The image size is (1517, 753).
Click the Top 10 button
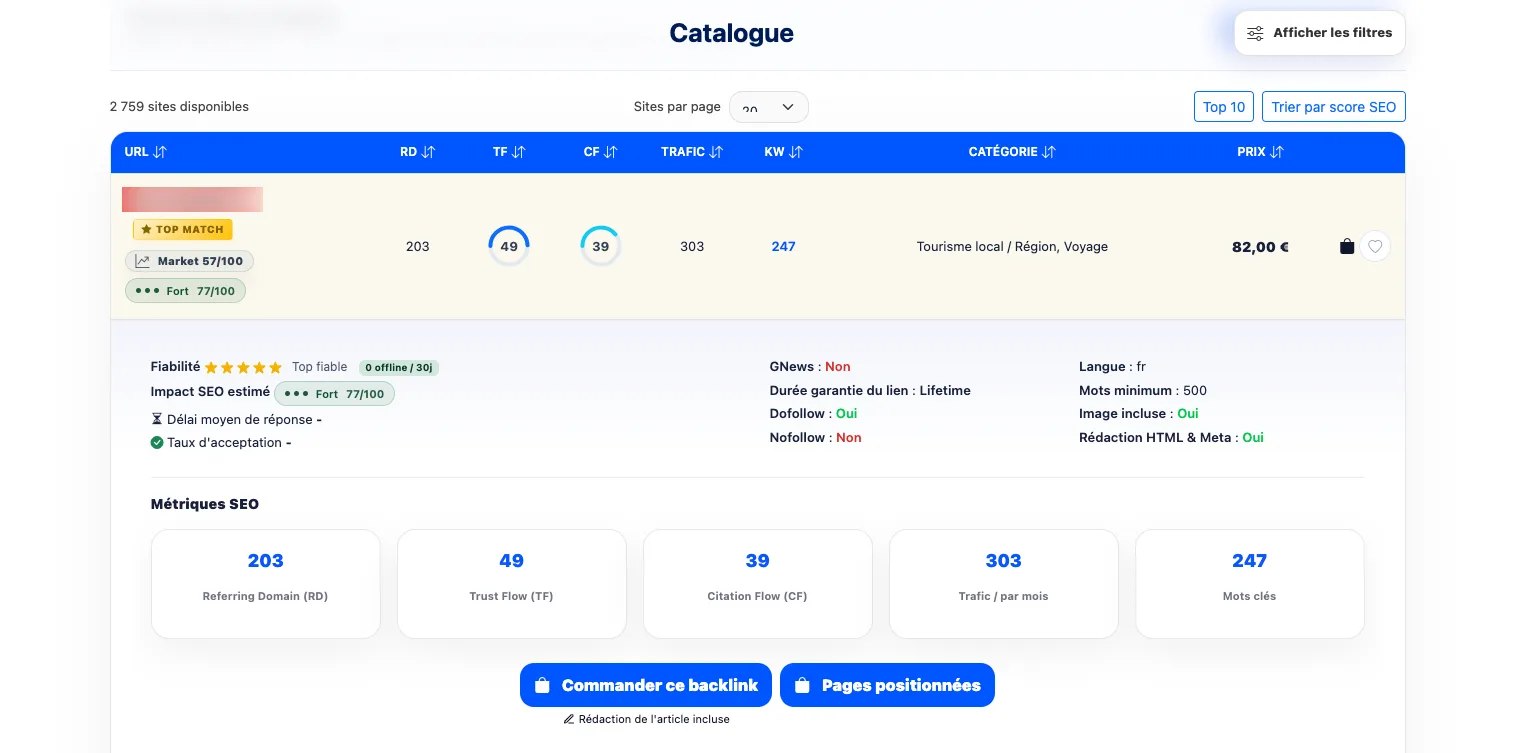point(1224,107)
